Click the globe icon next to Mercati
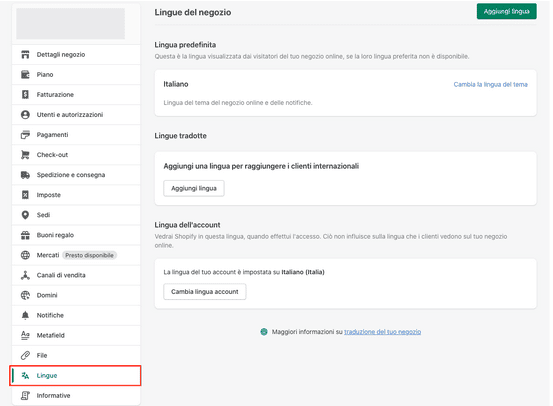 coord(25,255)
